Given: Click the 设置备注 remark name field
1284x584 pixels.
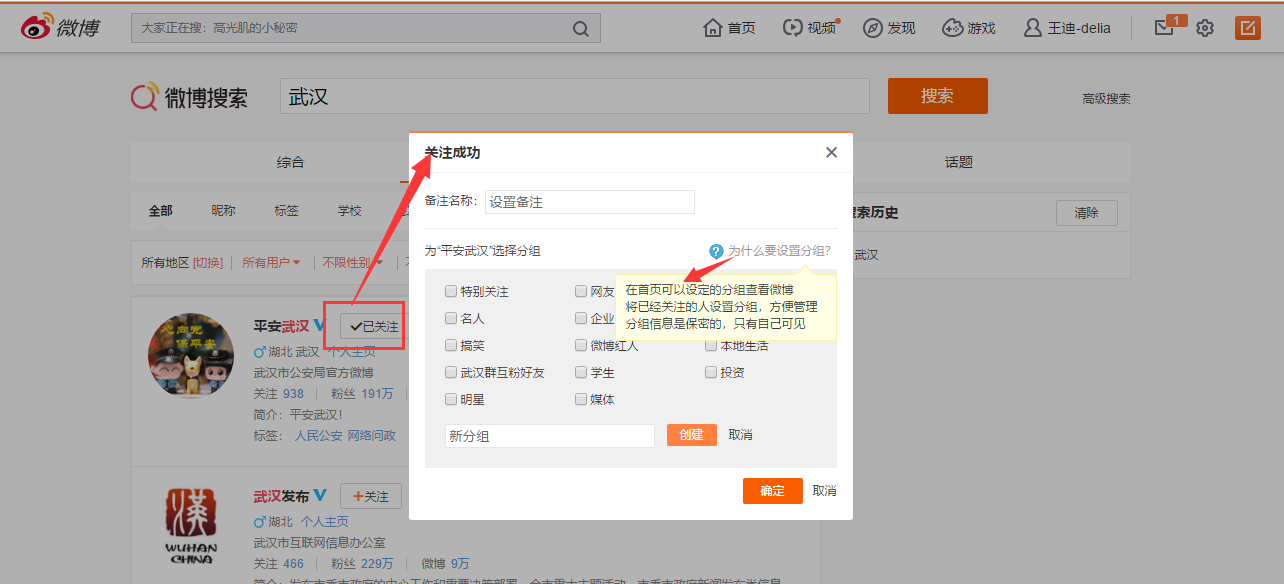Looking at the screenshot, I should pyautogui.click(x=590, y=202).
